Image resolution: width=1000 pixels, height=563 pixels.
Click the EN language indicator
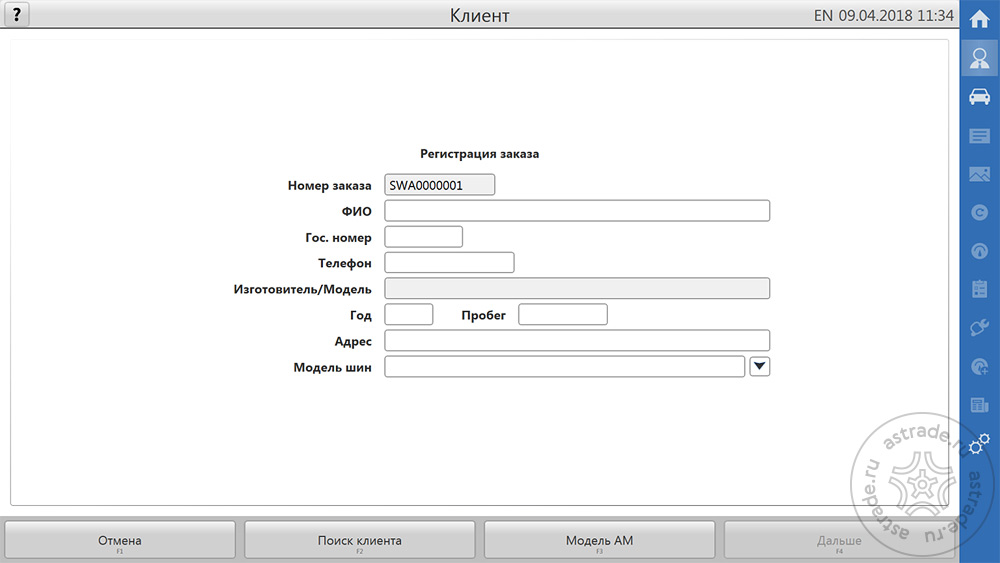823,15
